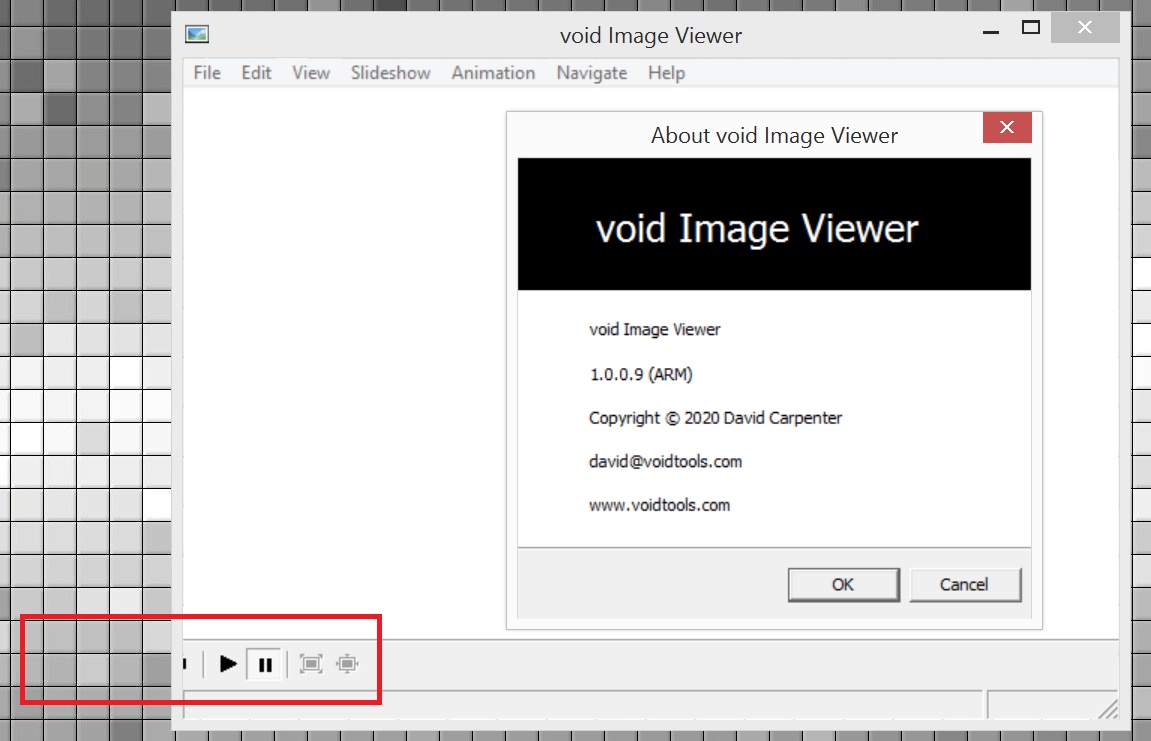Open the Slideshow menu
1151x741 pixels.
pos(390,72)
